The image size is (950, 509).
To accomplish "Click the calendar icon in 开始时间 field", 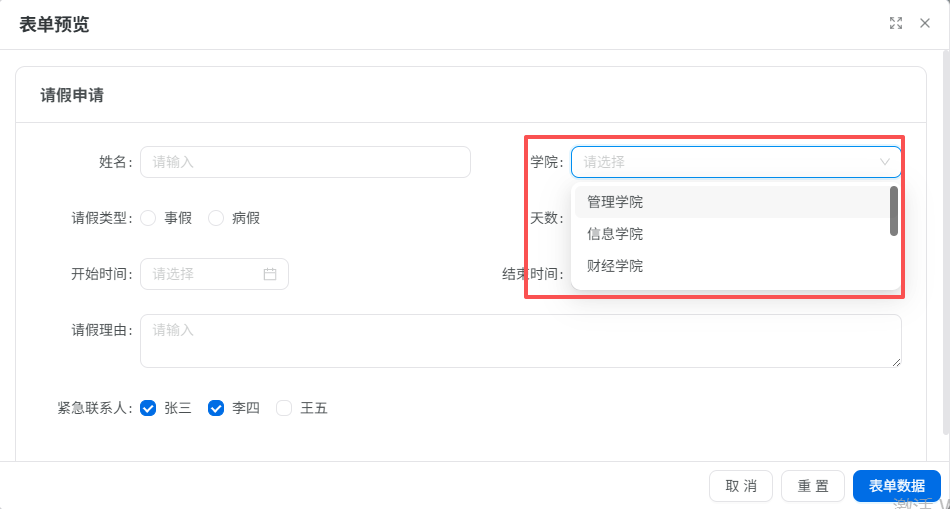I will (x=270, y=274).
